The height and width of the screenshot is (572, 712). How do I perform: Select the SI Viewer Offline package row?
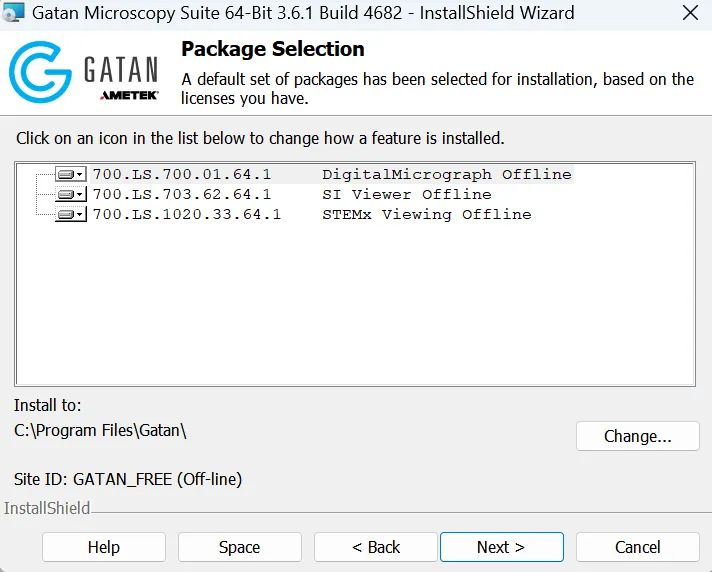click(x=292, y=194)
